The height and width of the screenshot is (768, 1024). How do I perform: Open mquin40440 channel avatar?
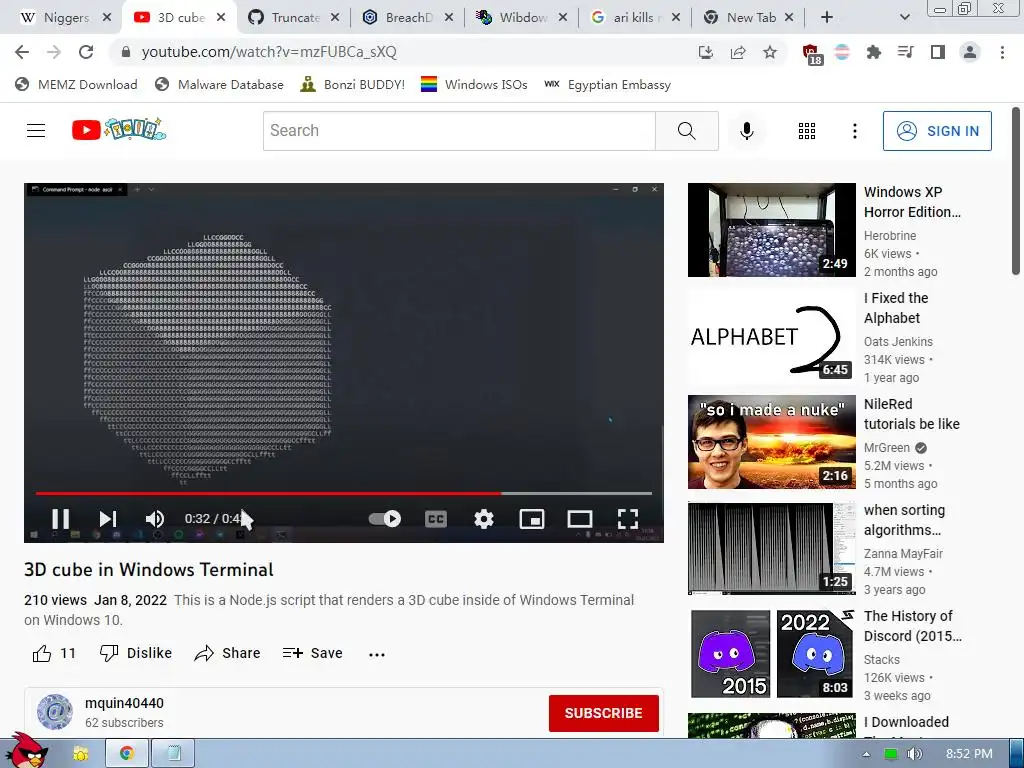point(55,712)
